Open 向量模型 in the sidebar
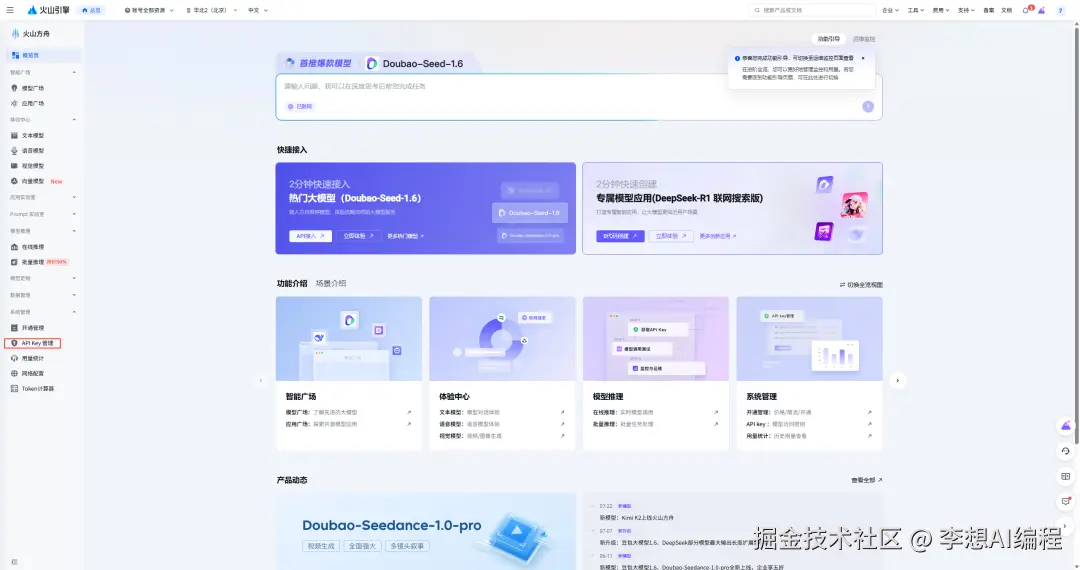The width and height of the screenshot is (1080, 570). click(x=33, y=181)
